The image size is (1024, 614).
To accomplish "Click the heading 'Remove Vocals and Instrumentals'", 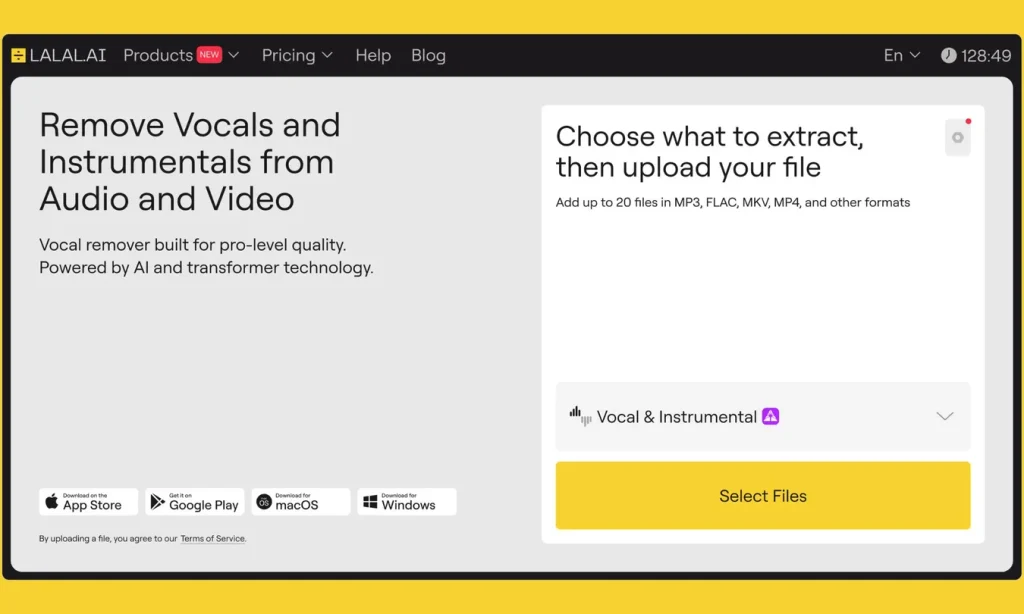I will 189,161.
